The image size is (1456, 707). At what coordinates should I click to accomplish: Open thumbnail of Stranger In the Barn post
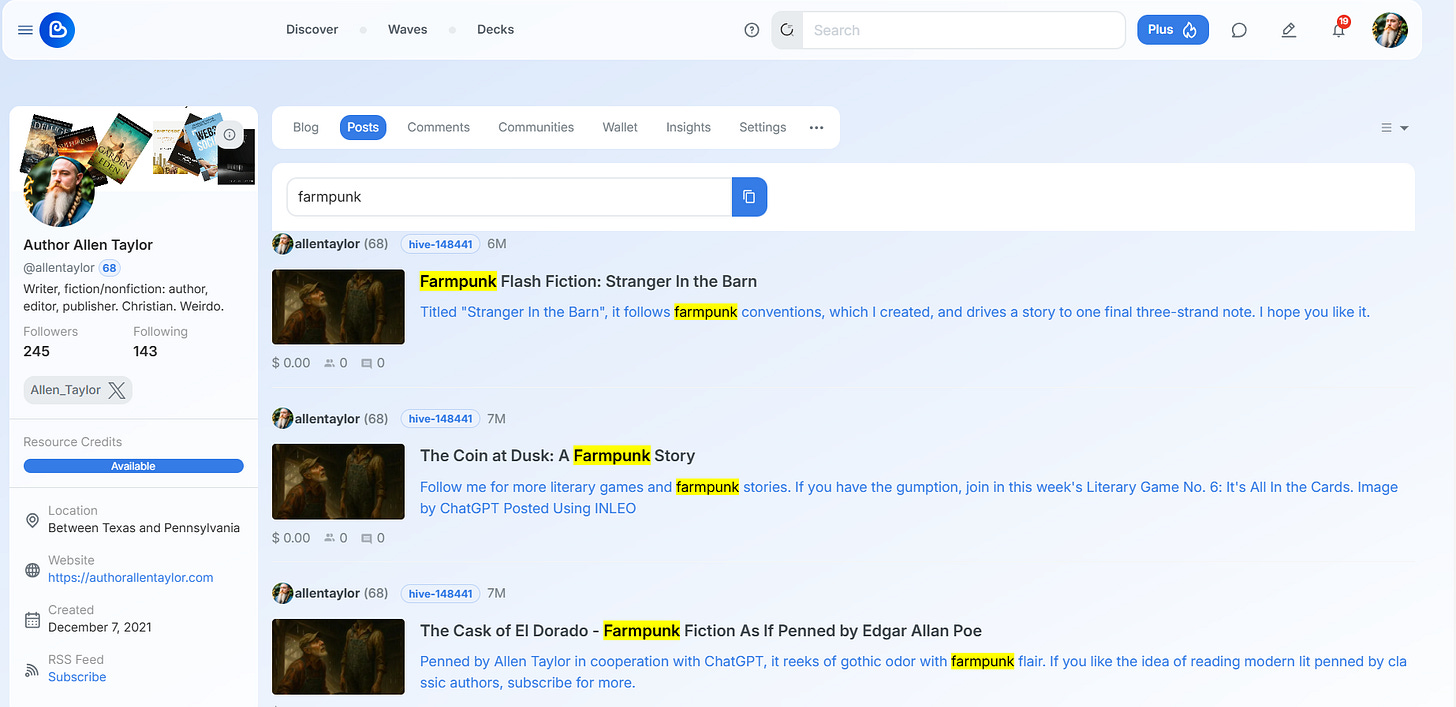(338, 307)
